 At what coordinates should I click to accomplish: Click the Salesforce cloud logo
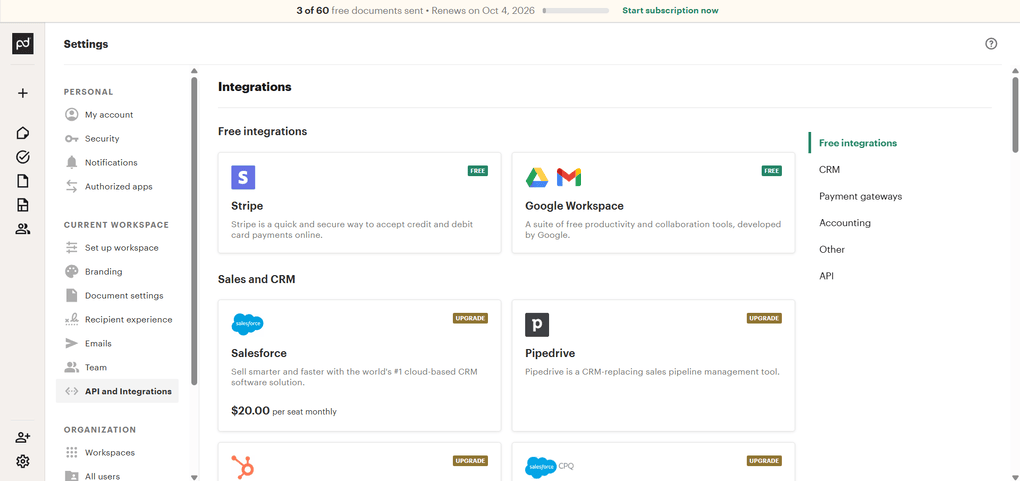(x=247, y=324)
